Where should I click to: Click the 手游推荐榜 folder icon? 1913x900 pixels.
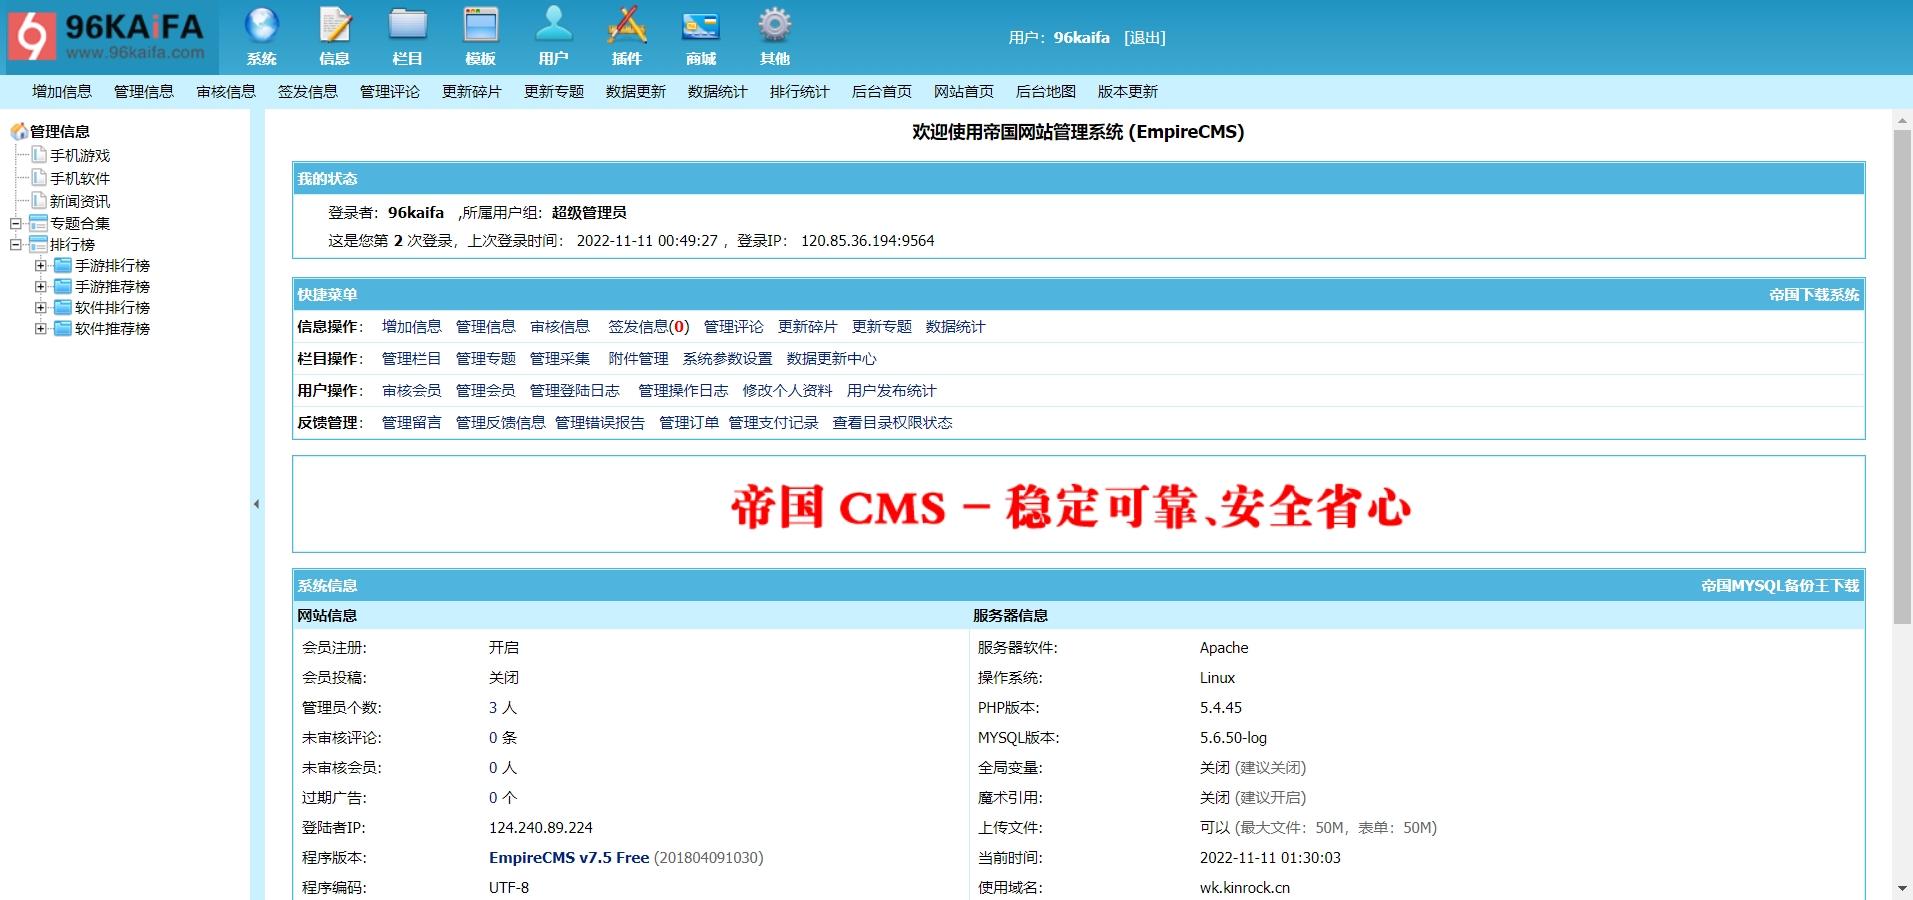click(x=63, y=286)
